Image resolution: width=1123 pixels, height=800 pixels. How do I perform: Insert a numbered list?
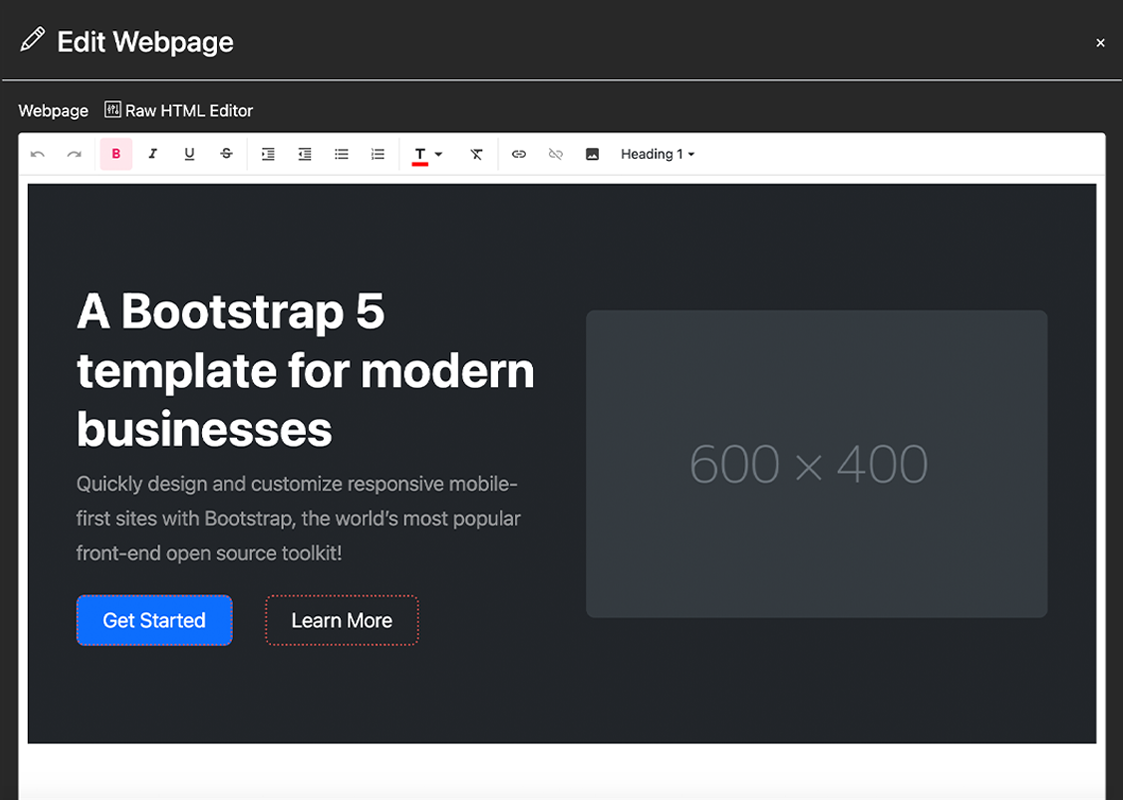coord(378,154)
